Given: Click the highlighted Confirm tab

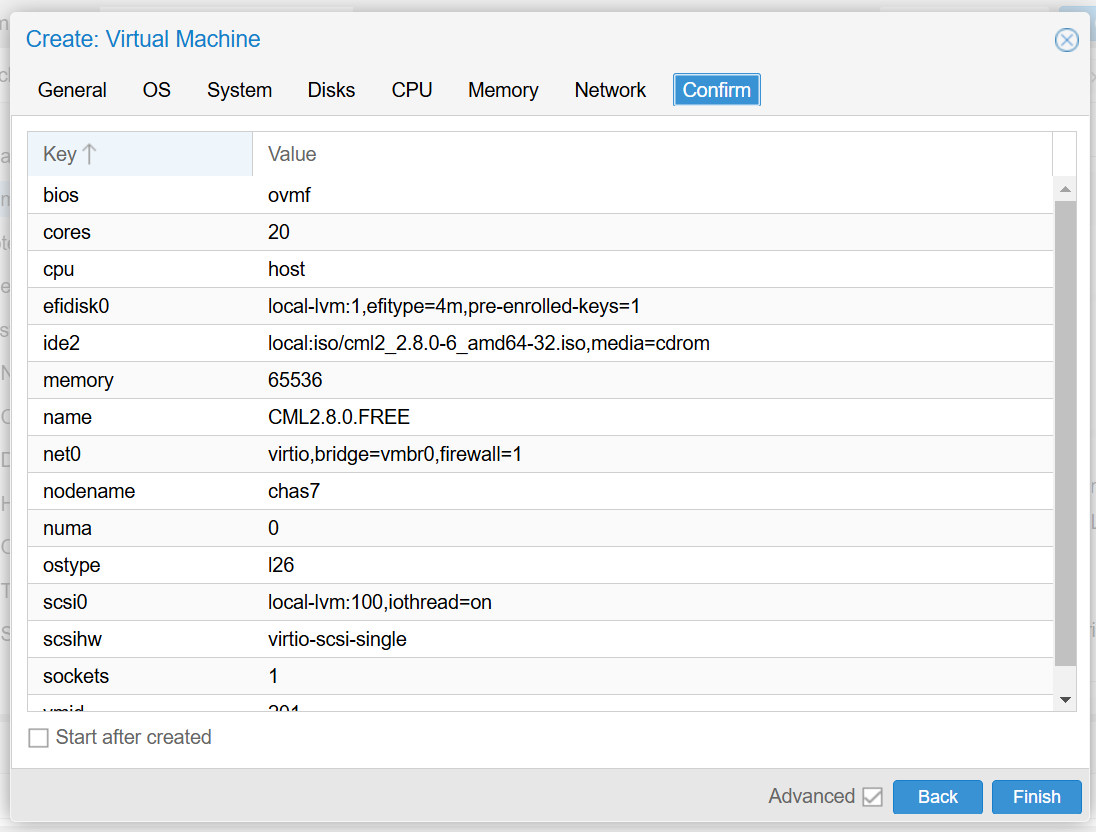Looking at the screenshot, I should pyautogui.click(x=716, y=90).
